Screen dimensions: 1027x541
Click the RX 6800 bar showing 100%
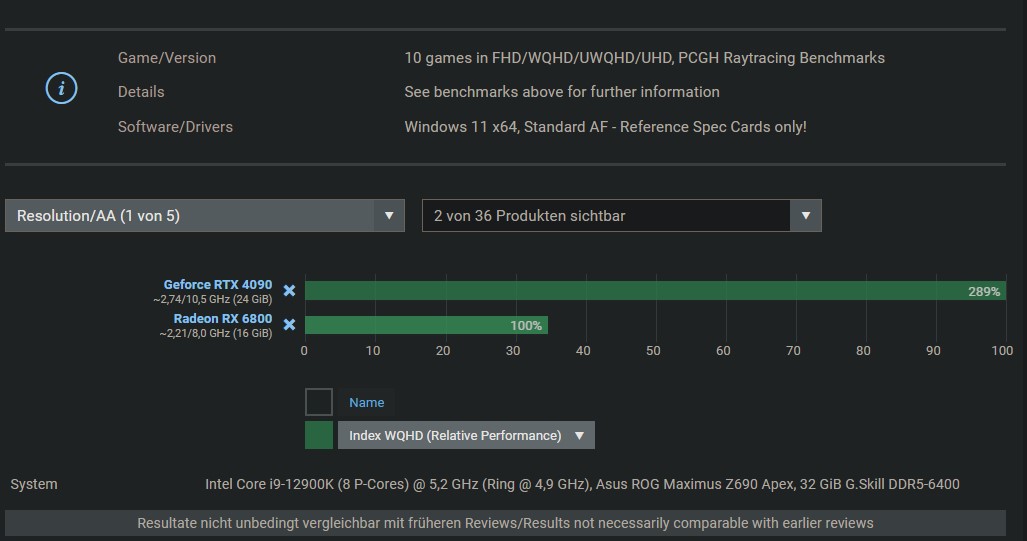click(x=426, y=325)
